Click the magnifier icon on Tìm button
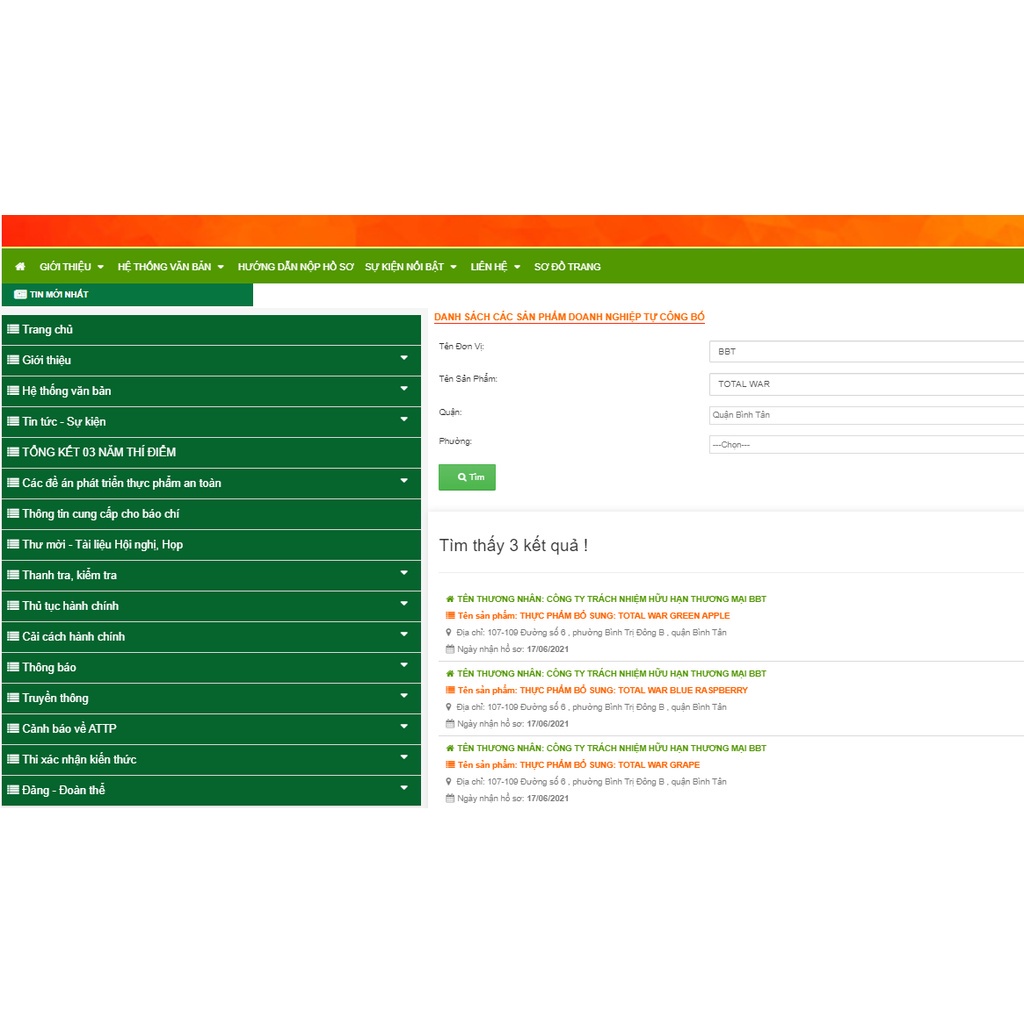 461,478
